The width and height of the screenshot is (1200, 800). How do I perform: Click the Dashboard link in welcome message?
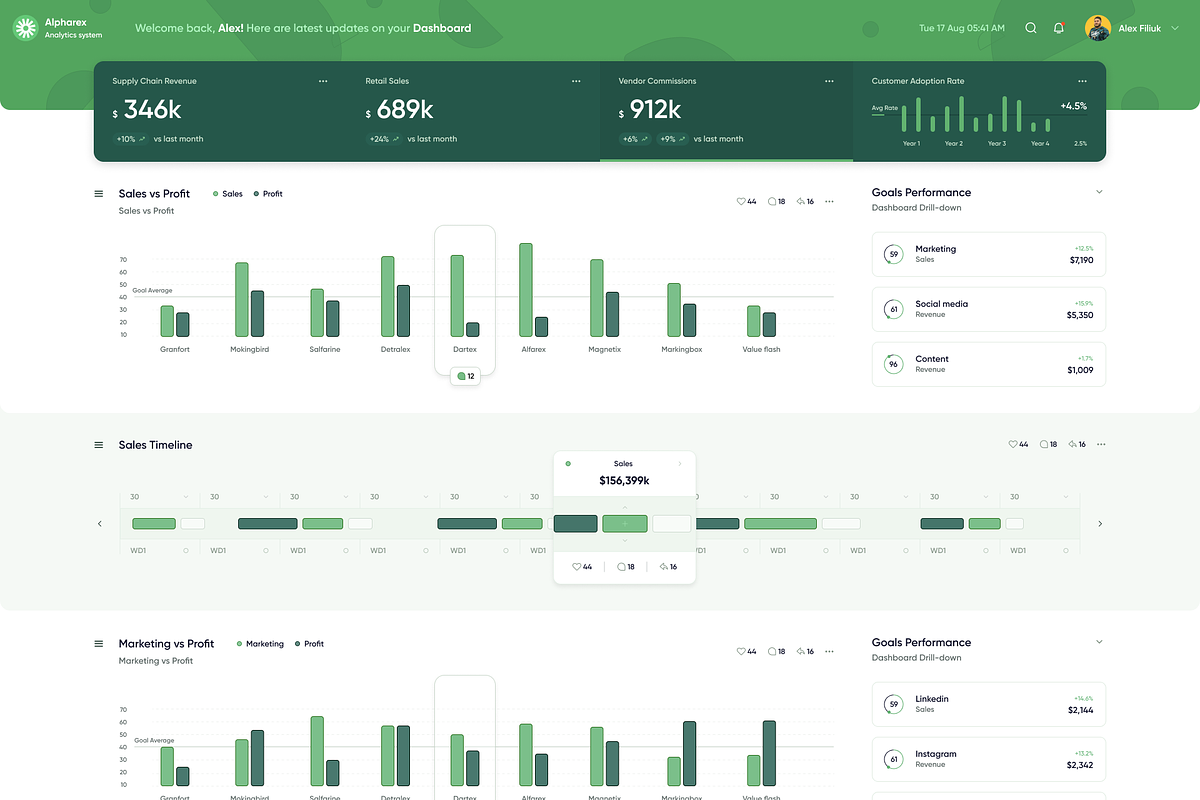coord(442,28)
